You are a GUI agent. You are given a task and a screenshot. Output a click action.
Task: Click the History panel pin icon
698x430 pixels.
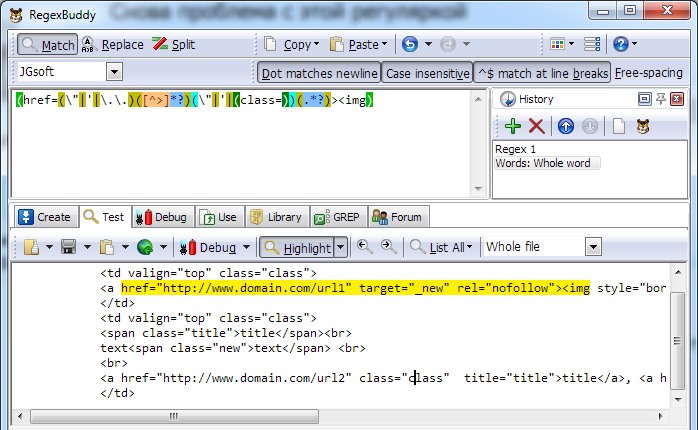coord(661,99)
